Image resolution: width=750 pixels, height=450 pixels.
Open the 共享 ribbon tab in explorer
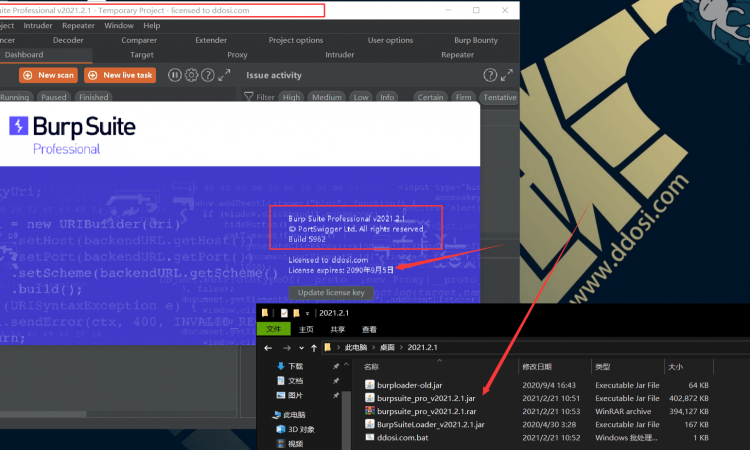click(338, 329)
